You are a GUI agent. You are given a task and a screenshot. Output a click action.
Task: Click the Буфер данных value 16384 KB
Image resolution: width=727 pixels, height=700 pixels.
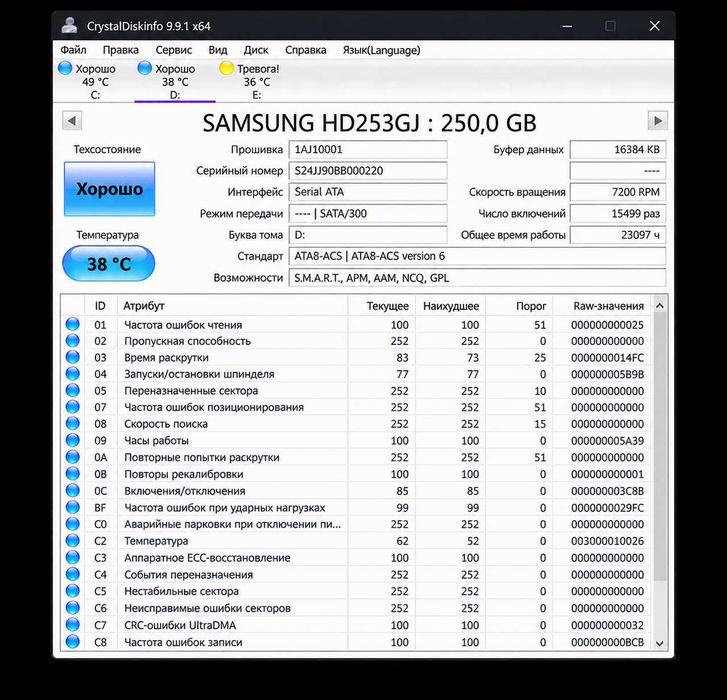click(x=618, y=149)
